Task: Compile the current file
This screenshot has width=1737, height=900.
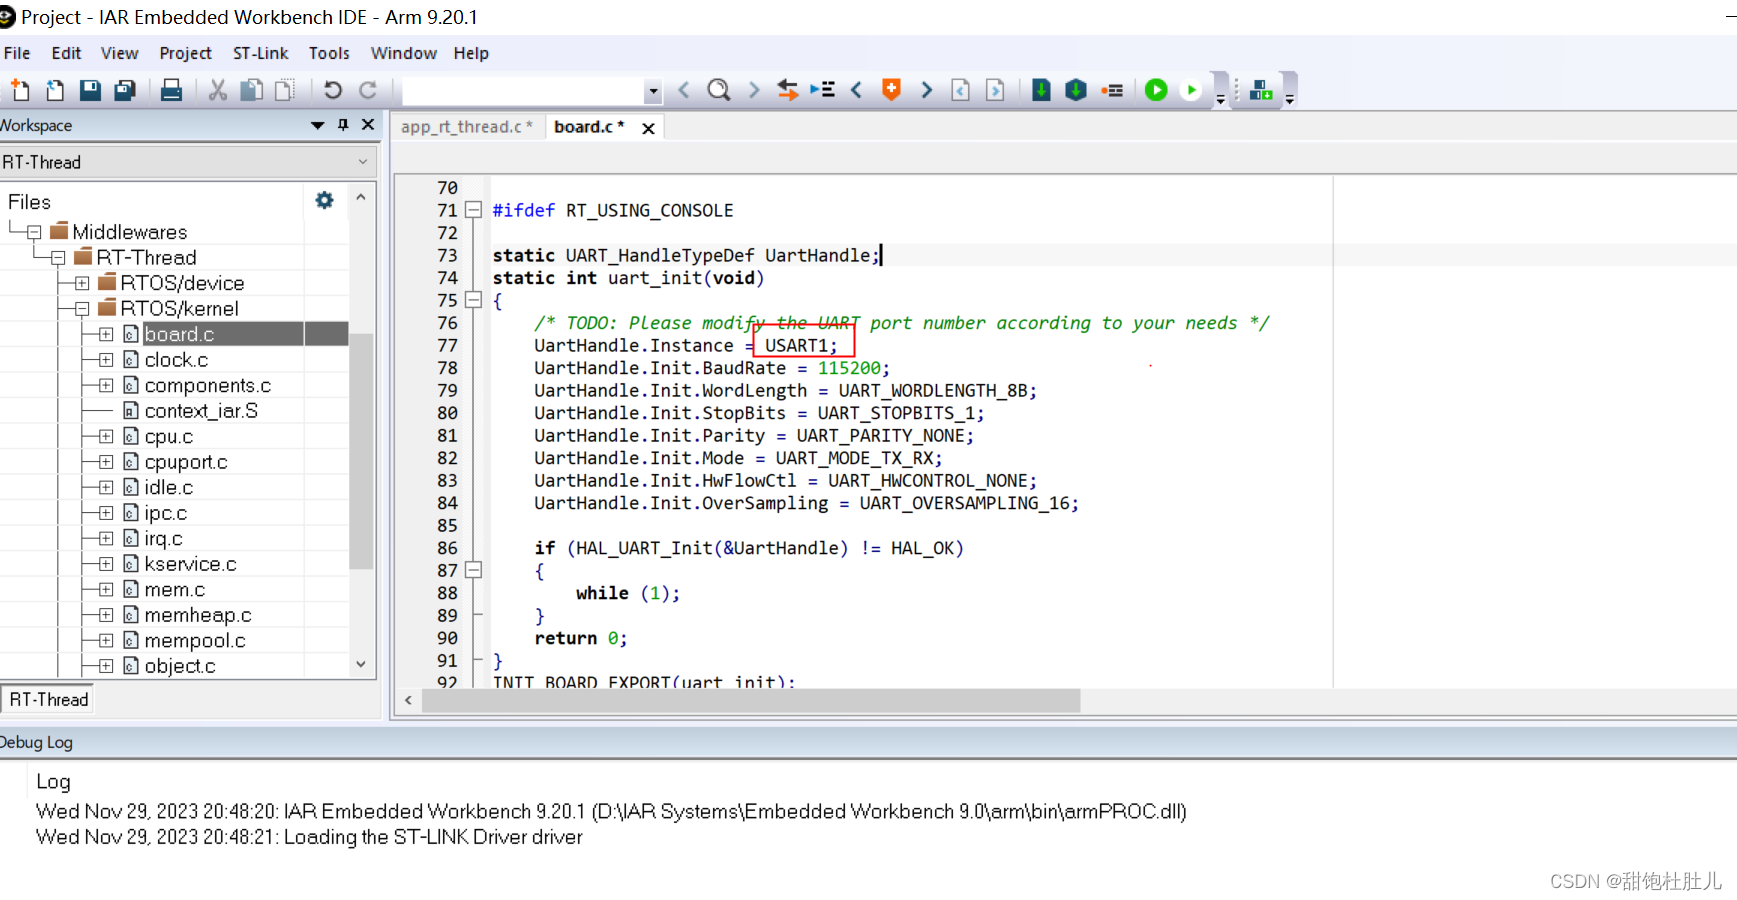Action: (x=1041, y=90)
